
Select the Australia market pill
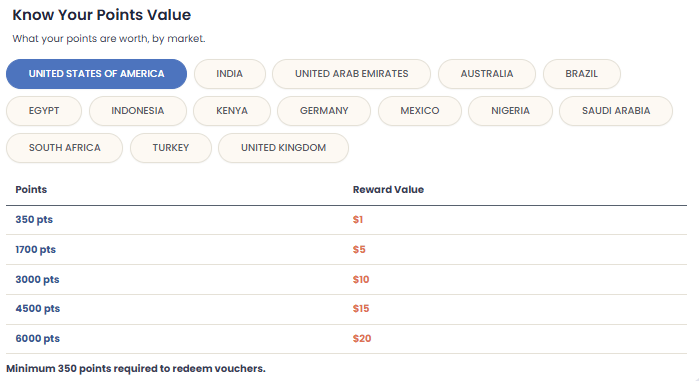487,74
